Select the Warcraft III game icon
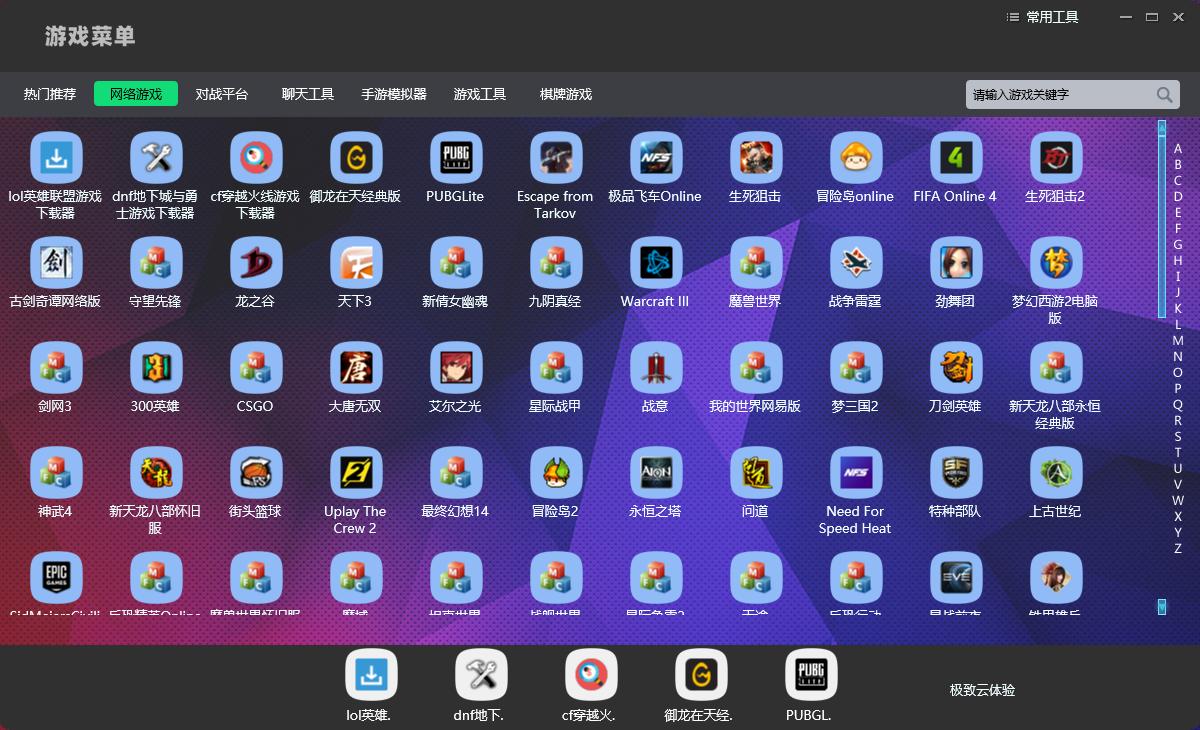 tap(656, 263)
